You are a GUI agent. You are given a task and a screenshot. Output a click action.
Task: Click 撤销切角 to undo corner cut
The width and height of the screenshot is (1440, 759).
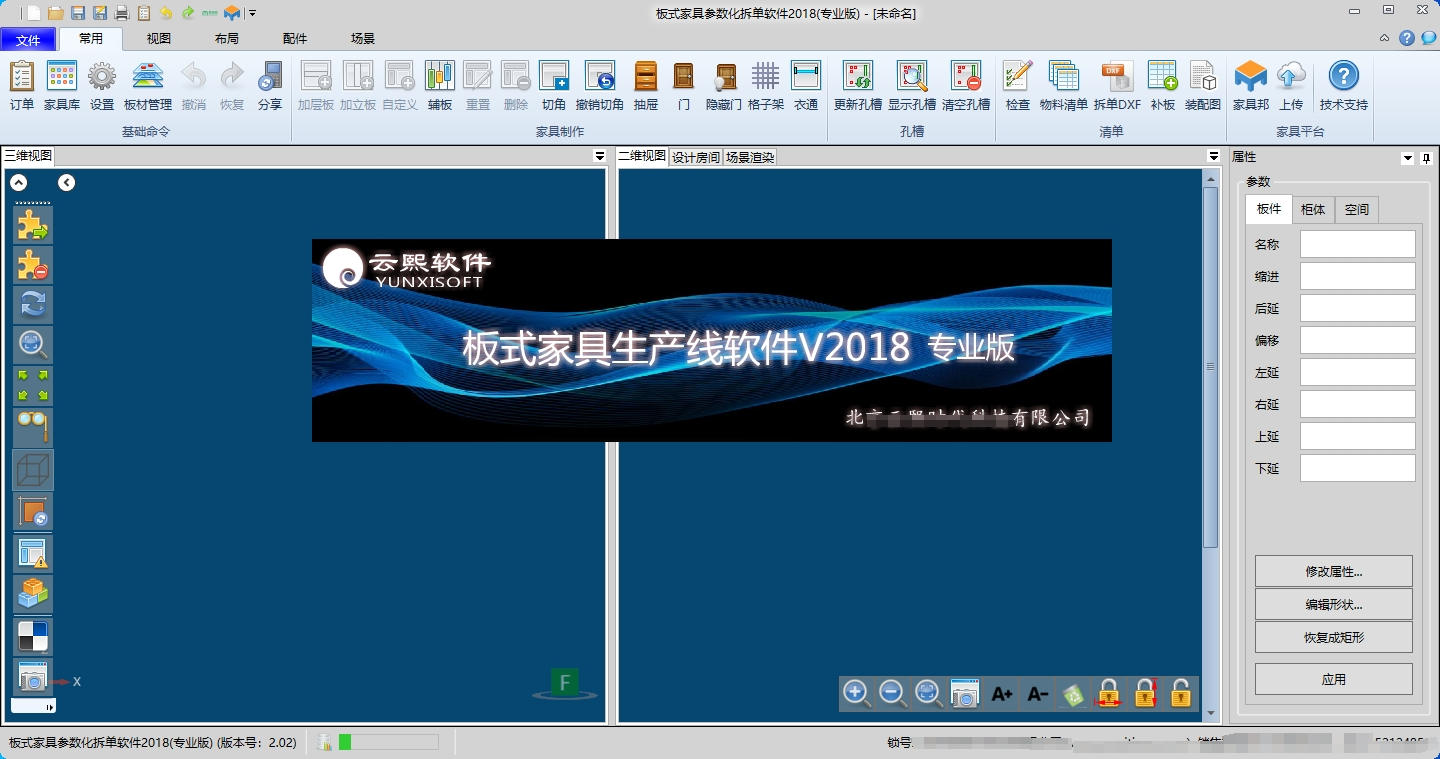pos(600,85)
